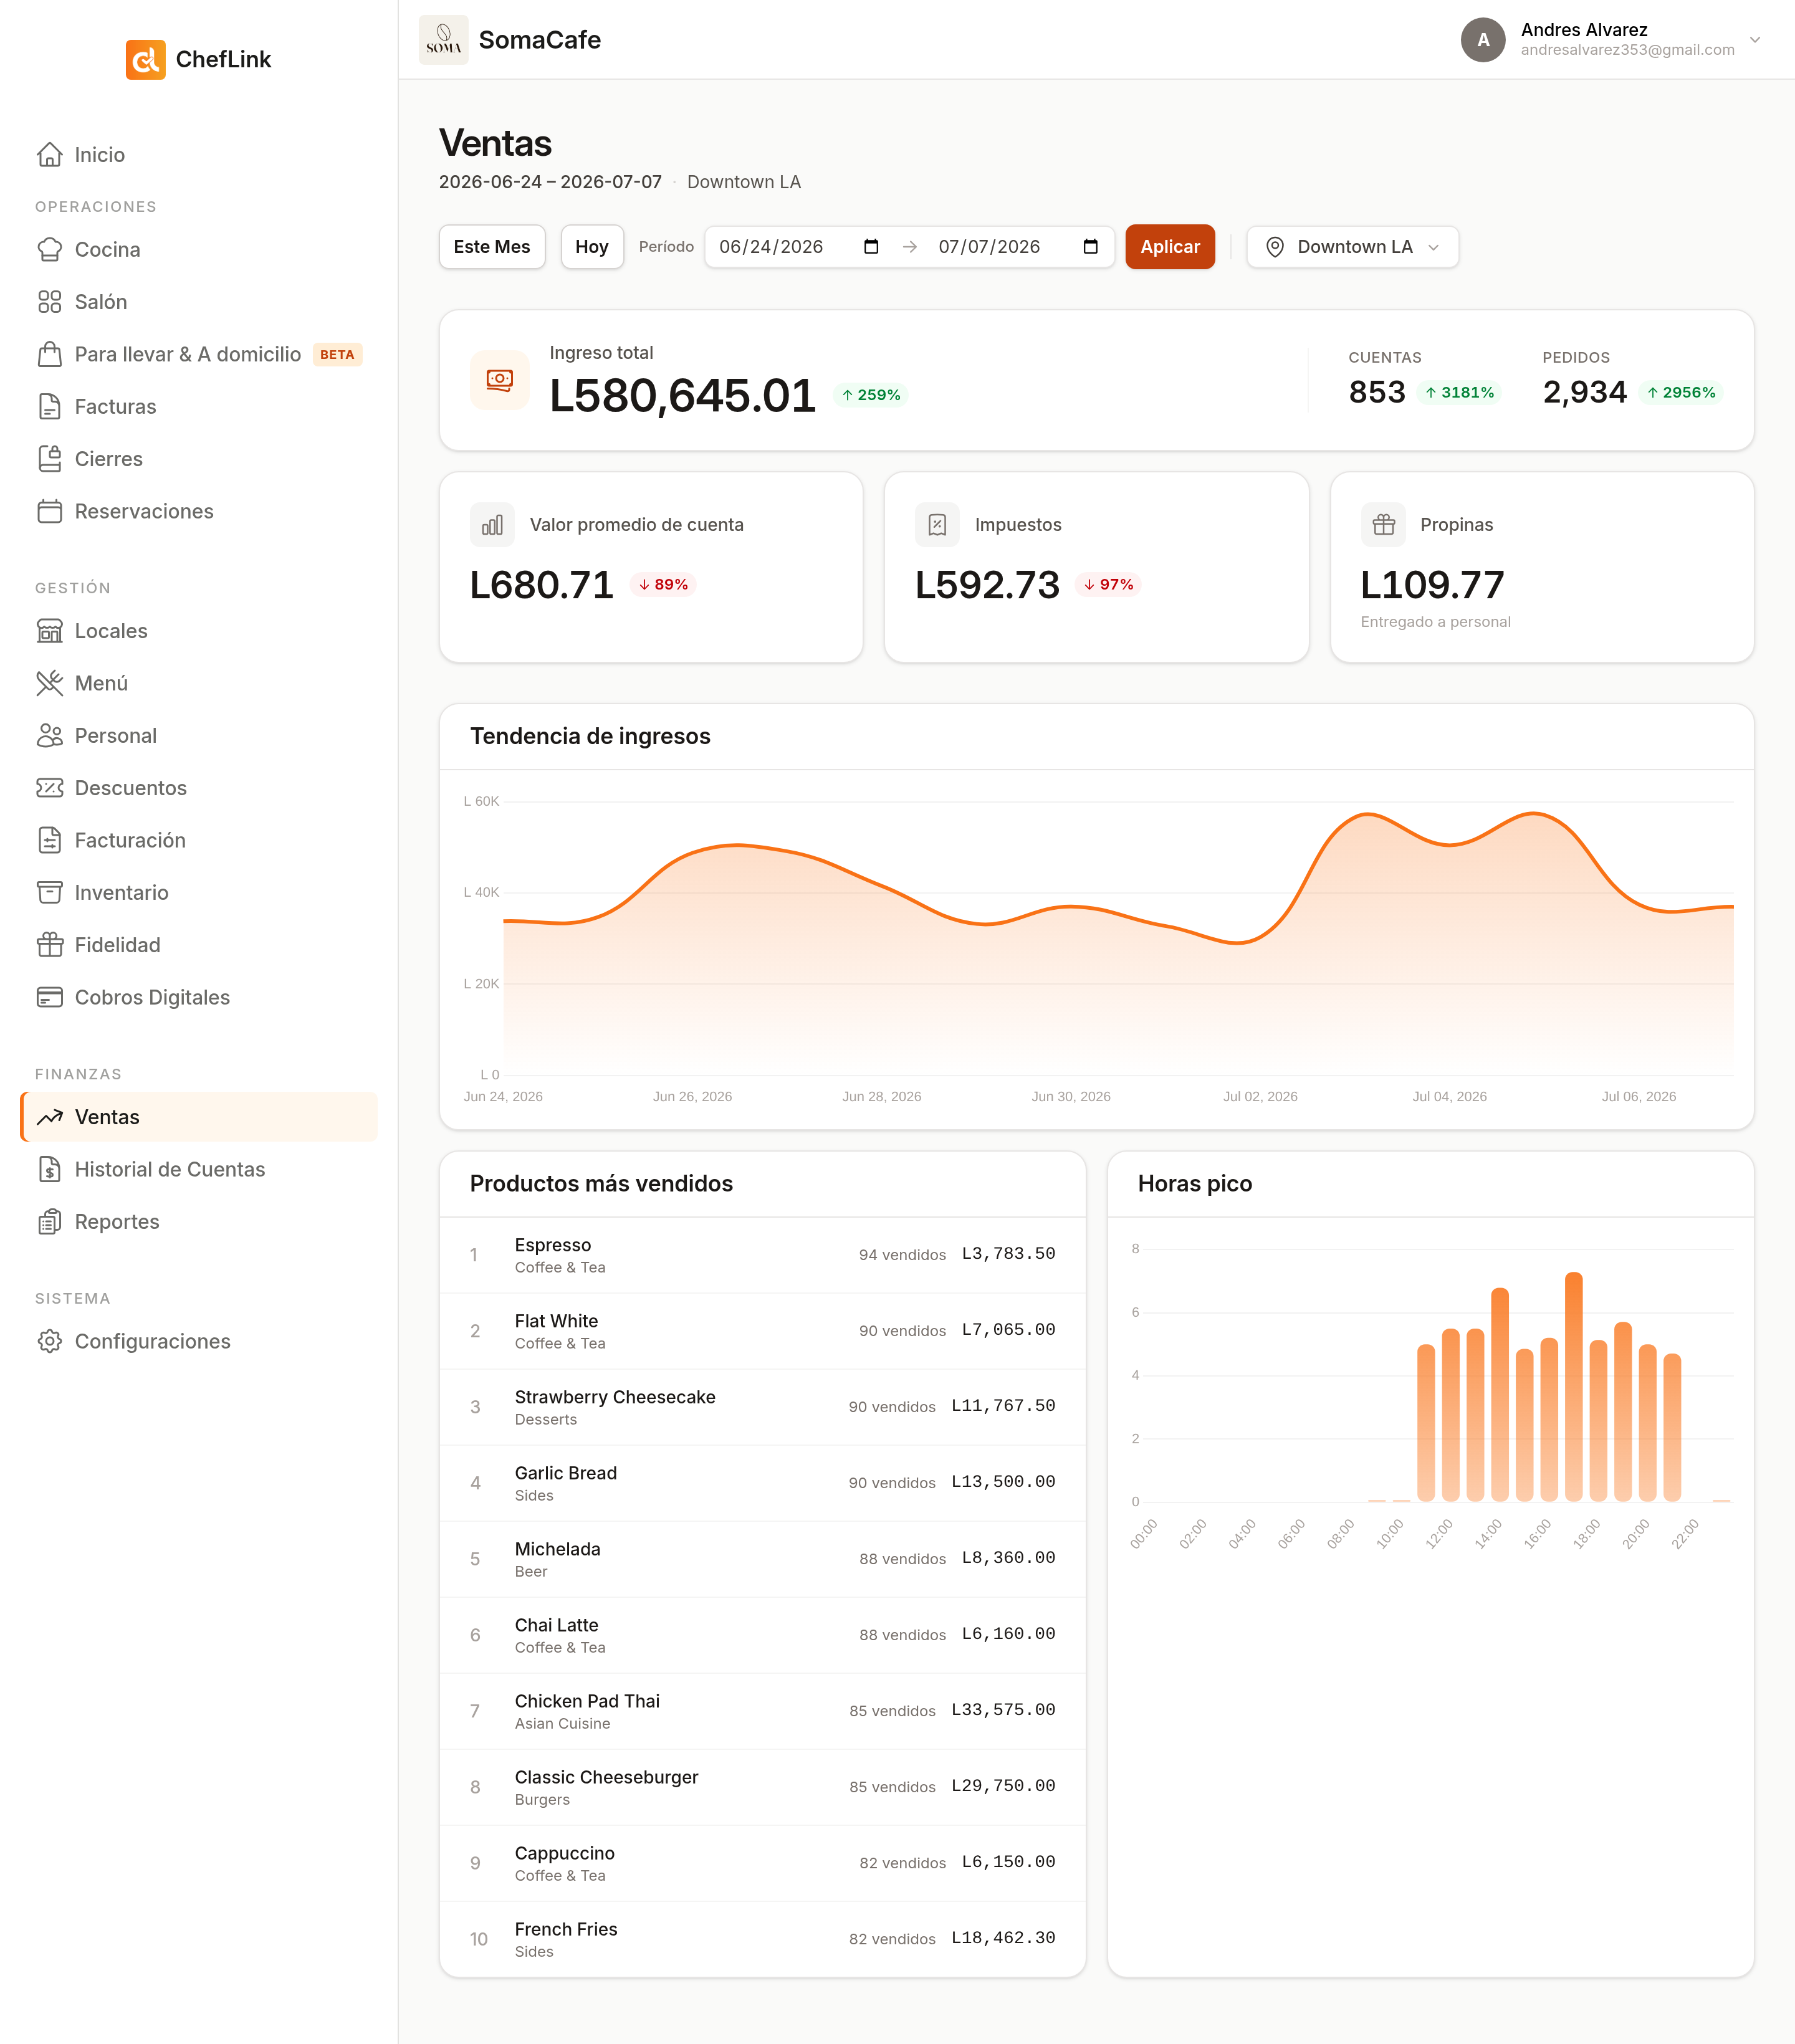
Task: Click the Reportes clipboard icon
Action: click(x=50, y=1222)
